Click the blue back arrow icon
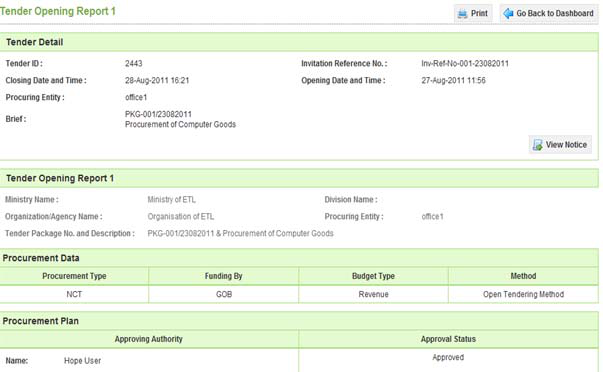This screenshot has width=603, height=372. click(508, 13)
